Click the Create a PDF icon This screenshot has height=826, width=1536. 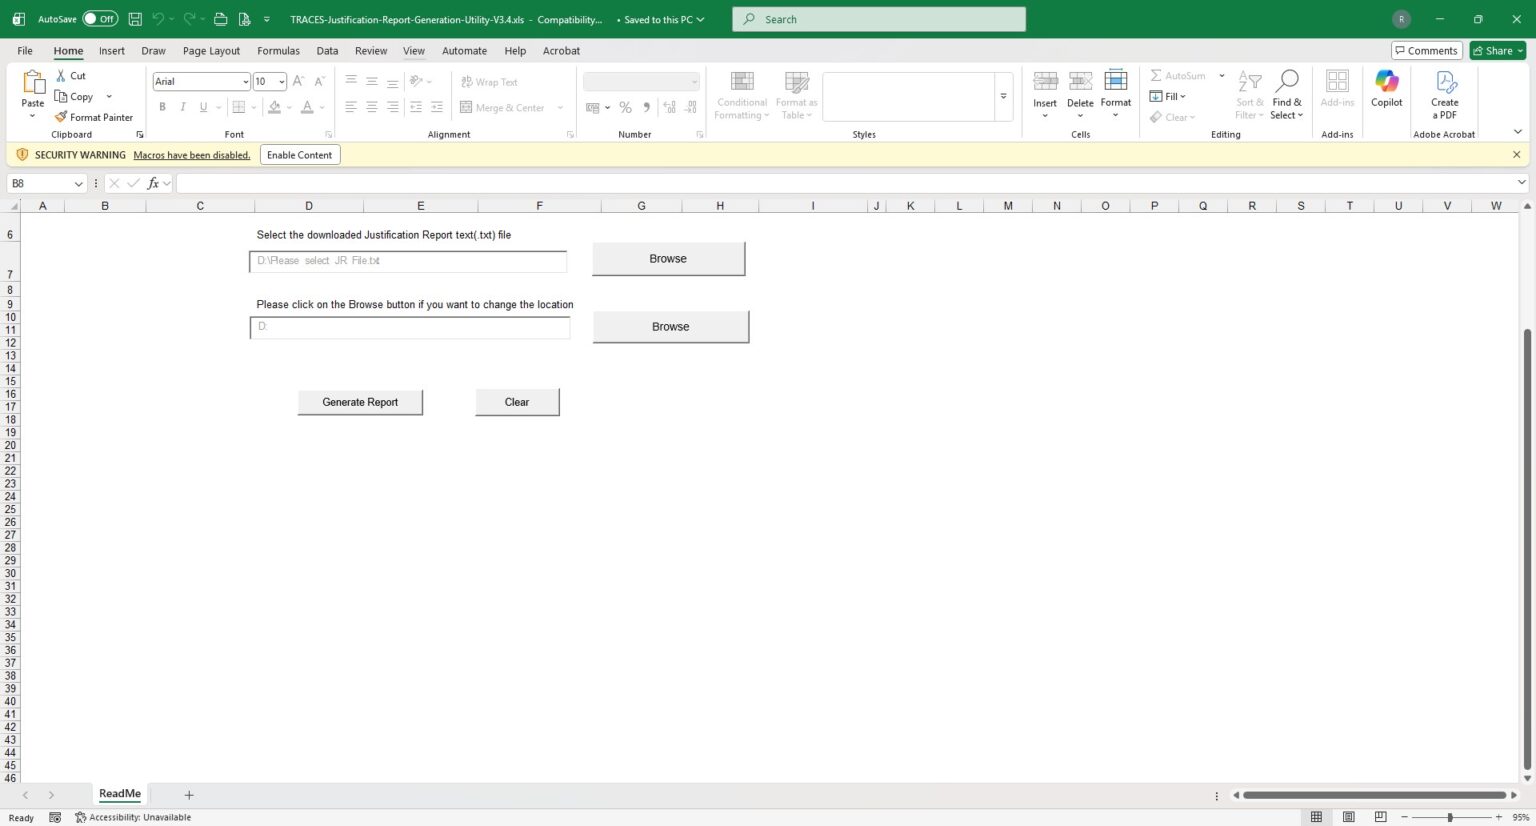(1444, 90)
